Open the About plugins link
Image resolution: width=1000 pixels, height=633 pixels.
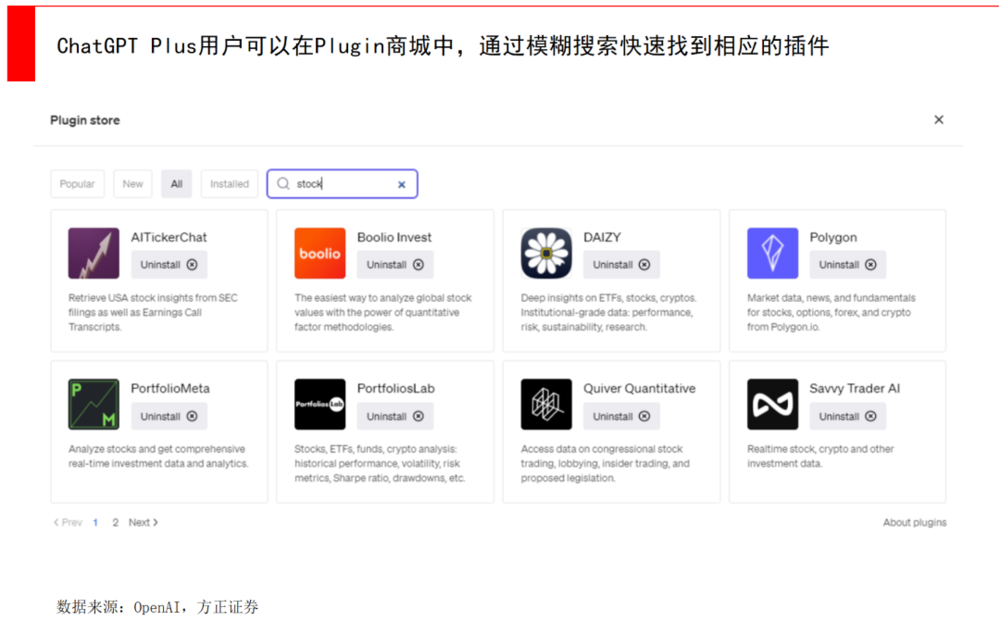point(914,522)
